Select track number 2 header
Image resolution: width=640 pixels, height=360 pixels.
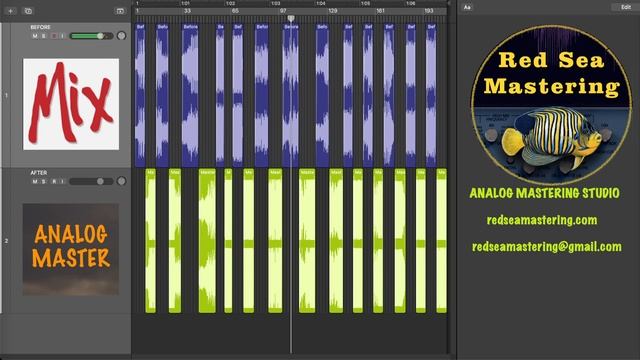tap(6, 241)
